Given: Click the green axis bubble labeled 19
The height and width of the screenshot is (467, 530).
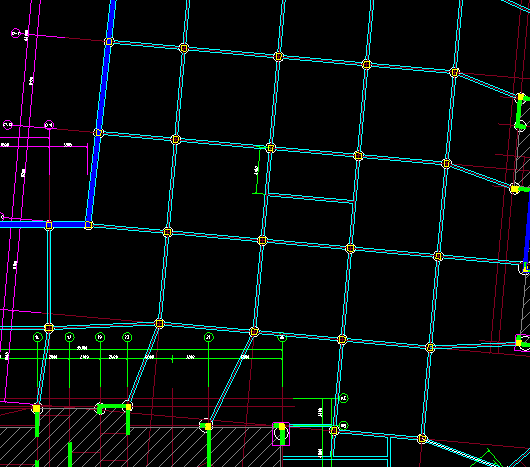Looking at the screenshot, I should point(100,337).
